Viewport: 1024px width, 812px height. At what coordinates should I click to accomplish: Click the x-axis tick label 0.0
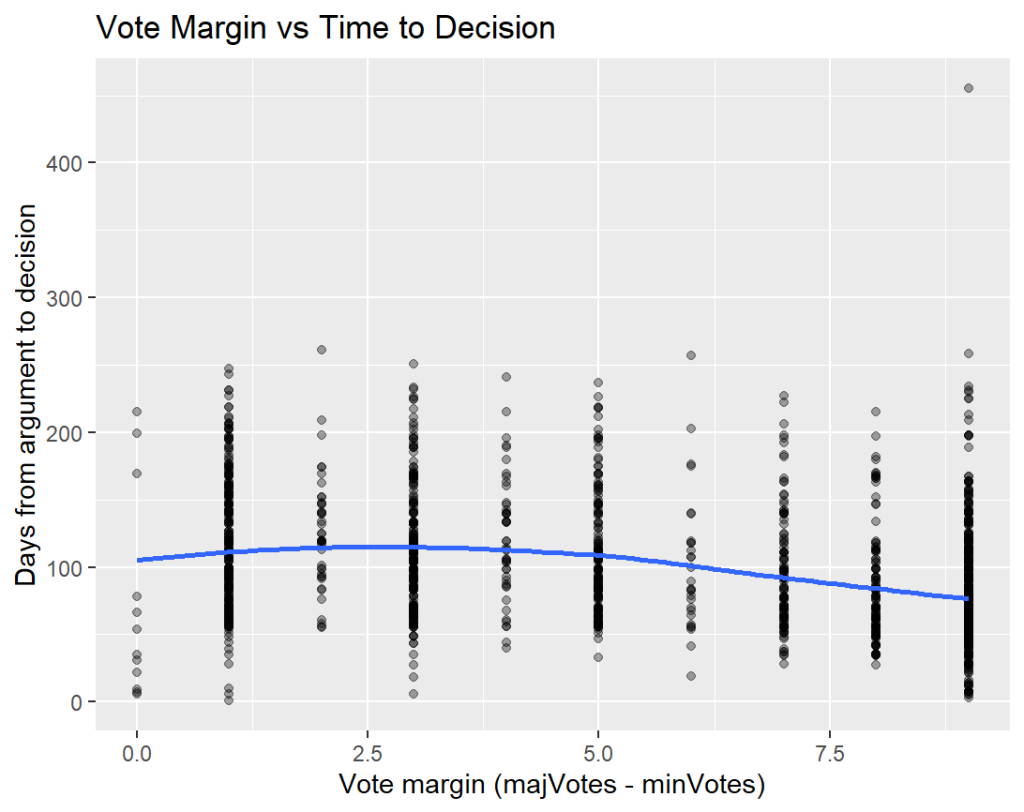(x=137, y=750)
